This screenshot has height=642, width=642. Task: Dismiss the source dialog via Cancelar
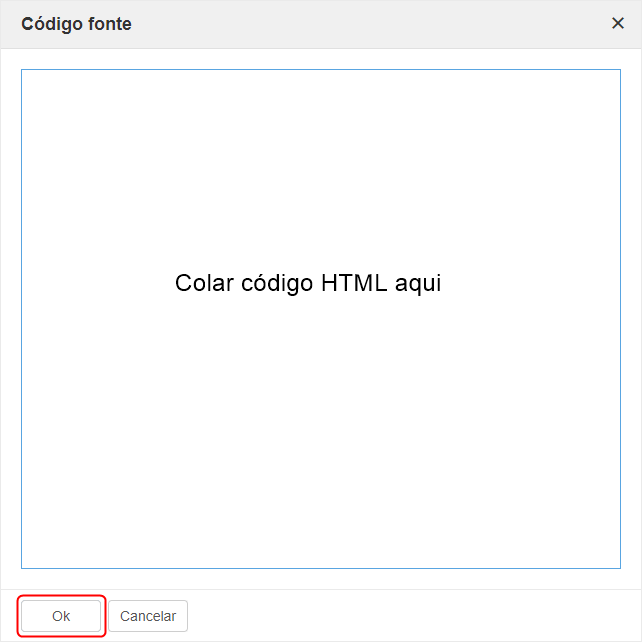(148, 616)
